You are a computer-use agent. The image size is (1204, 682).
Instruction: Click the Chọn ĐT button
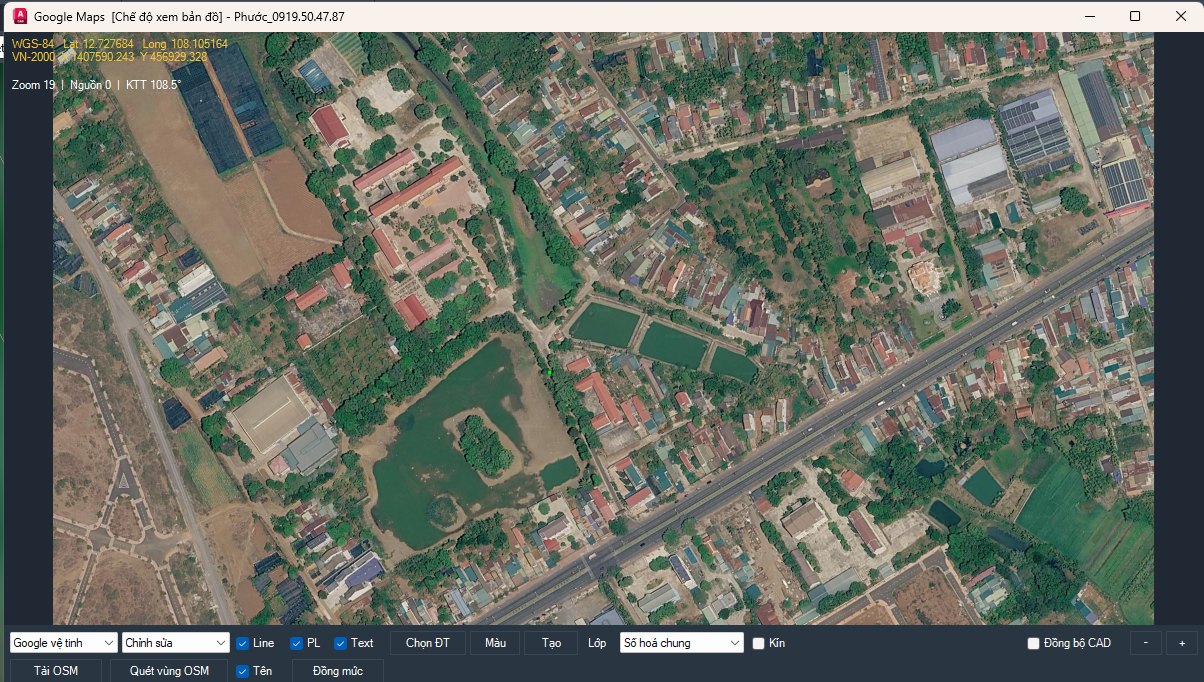coord(427,643)
